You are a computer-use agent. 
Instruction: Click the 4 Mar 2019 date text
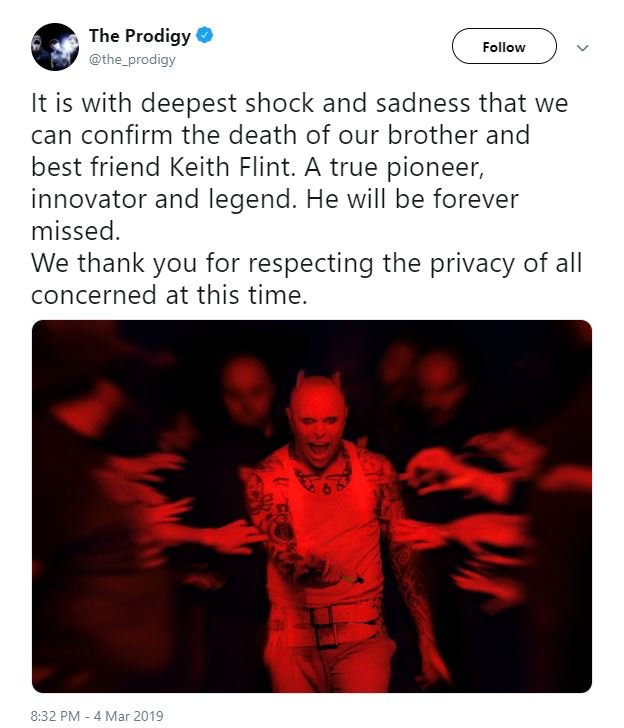point(129,715)
